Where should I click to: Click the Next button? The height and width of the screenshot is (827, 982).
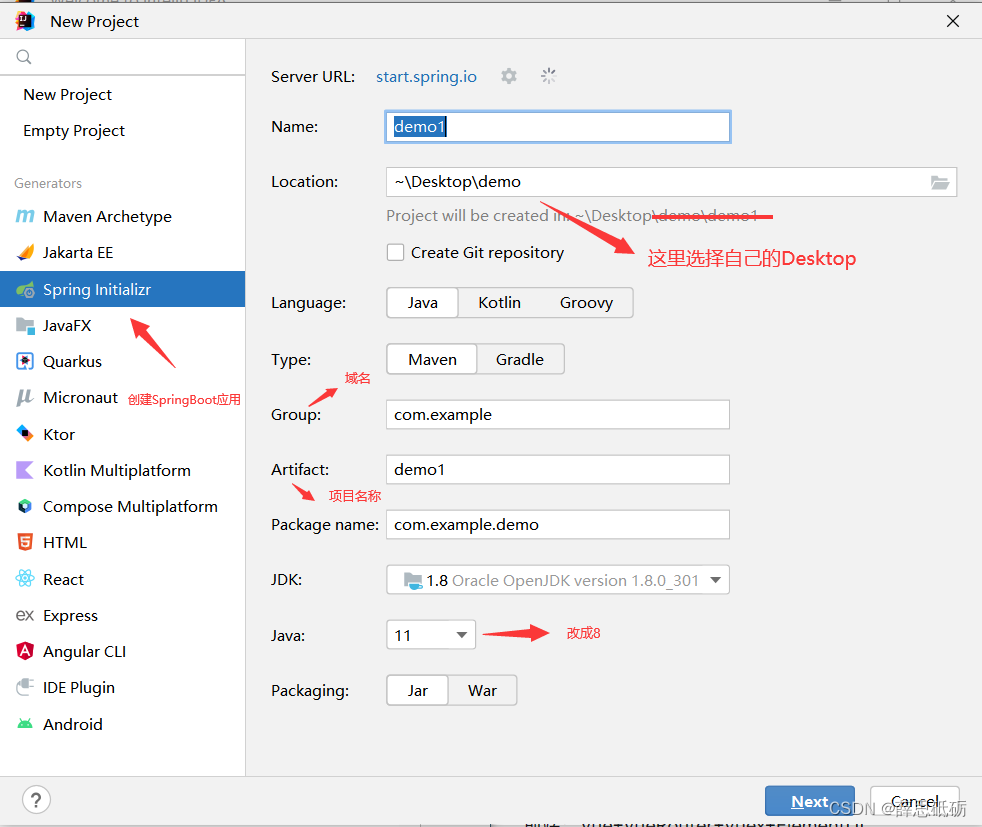809,801
